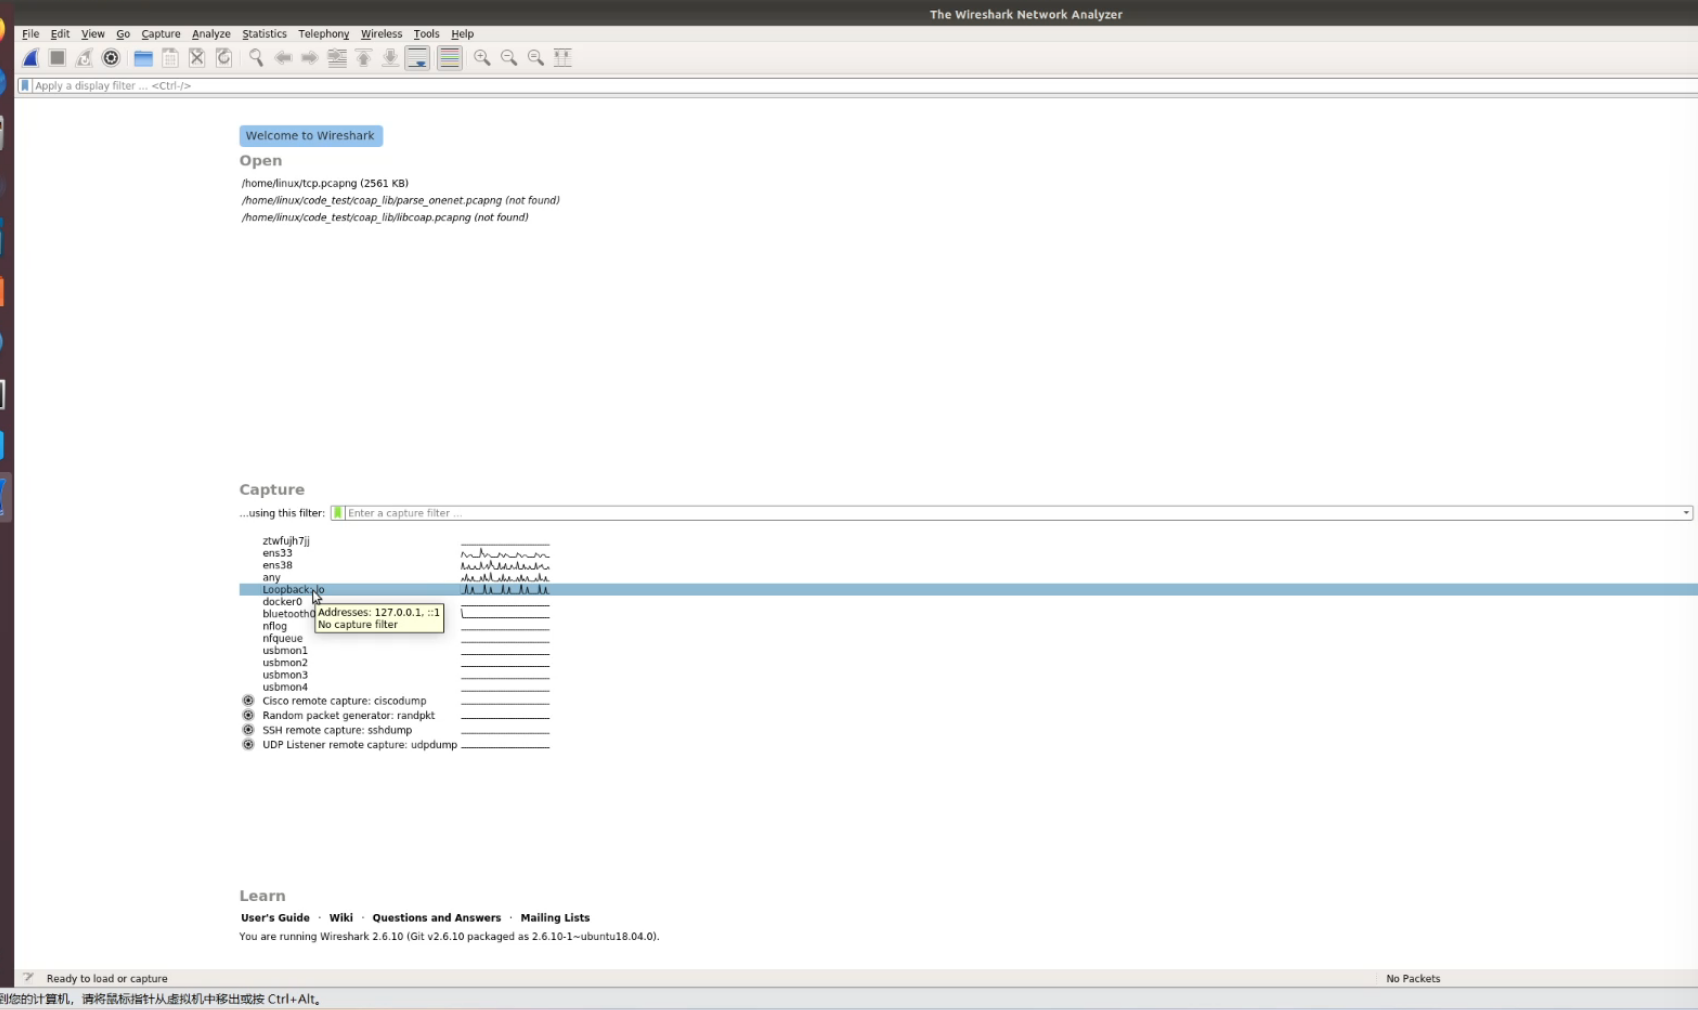Screen dimensions: 1698x1010
Task: Open a capture file with folder icon
Action: point(143,58)
